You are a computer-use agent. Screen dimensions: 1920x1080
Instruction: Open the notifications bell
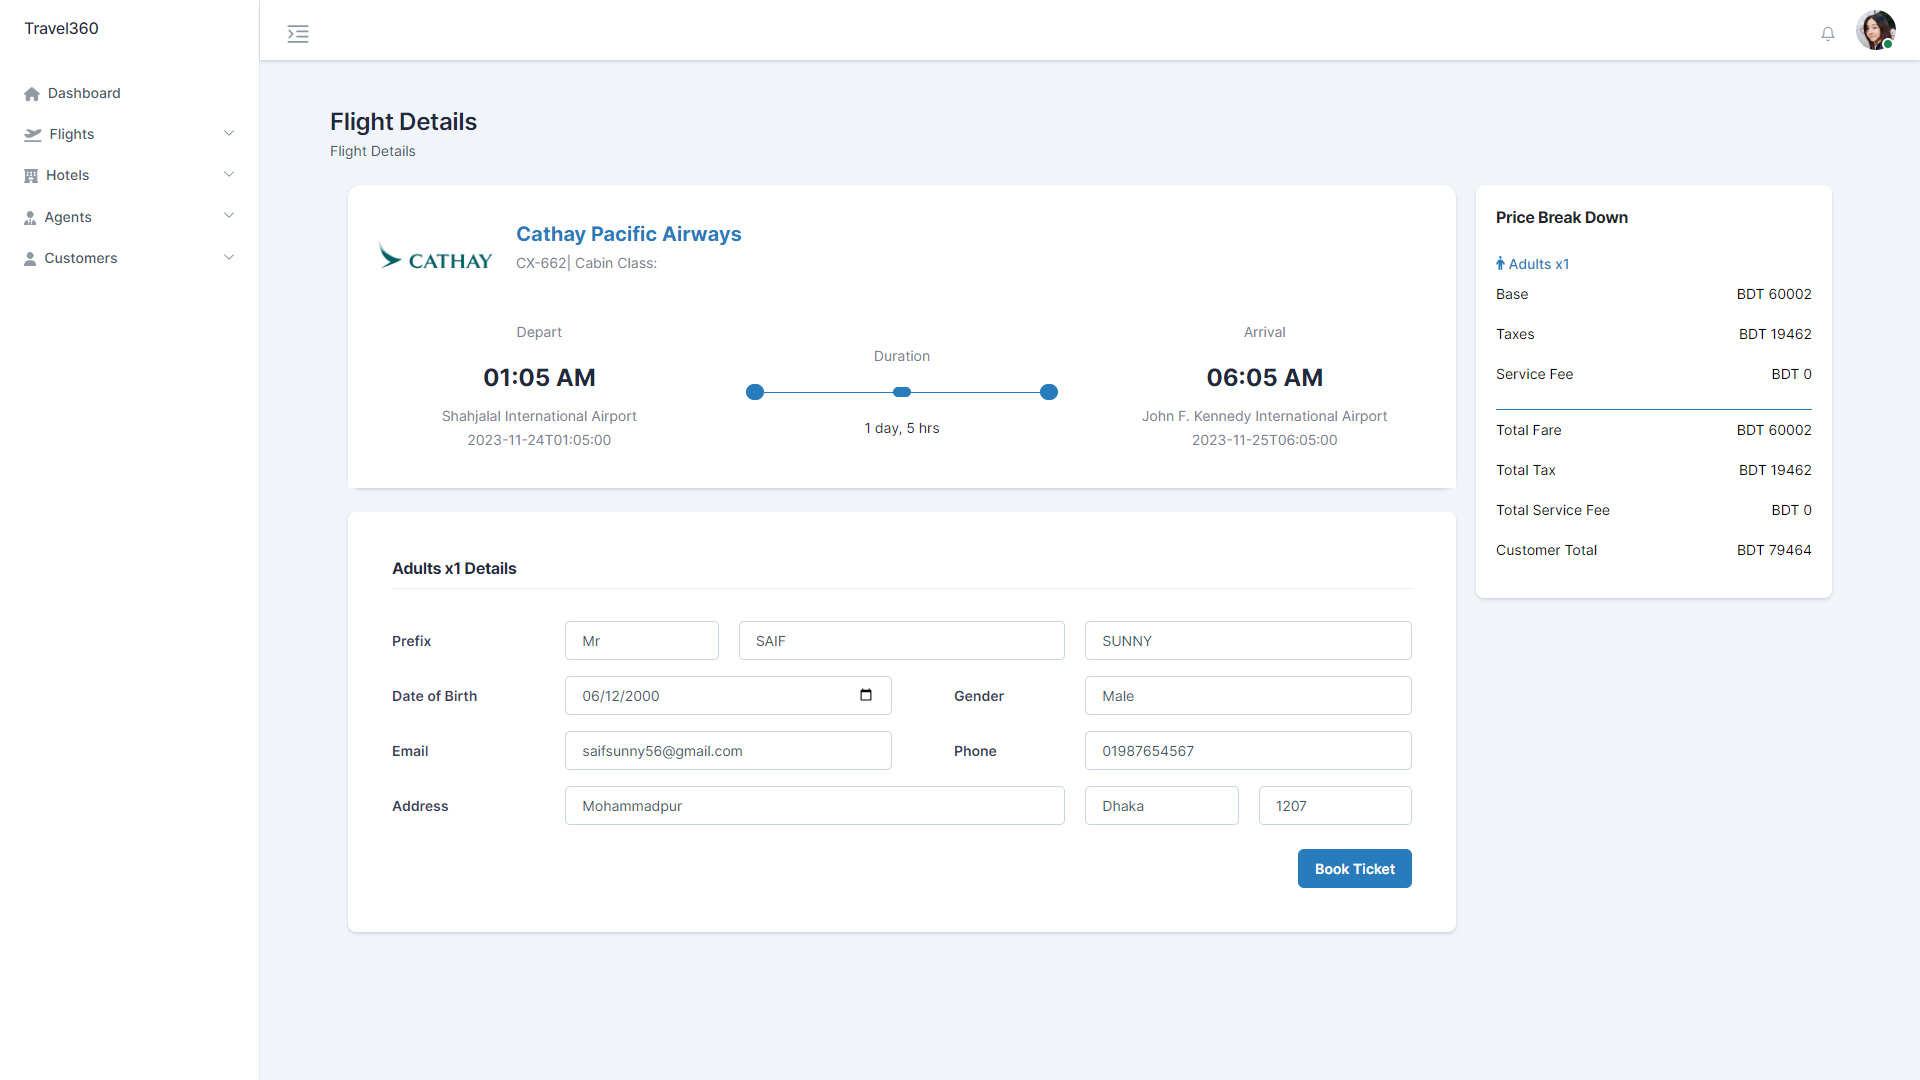pyautogui.click(x=1828, y=34)
